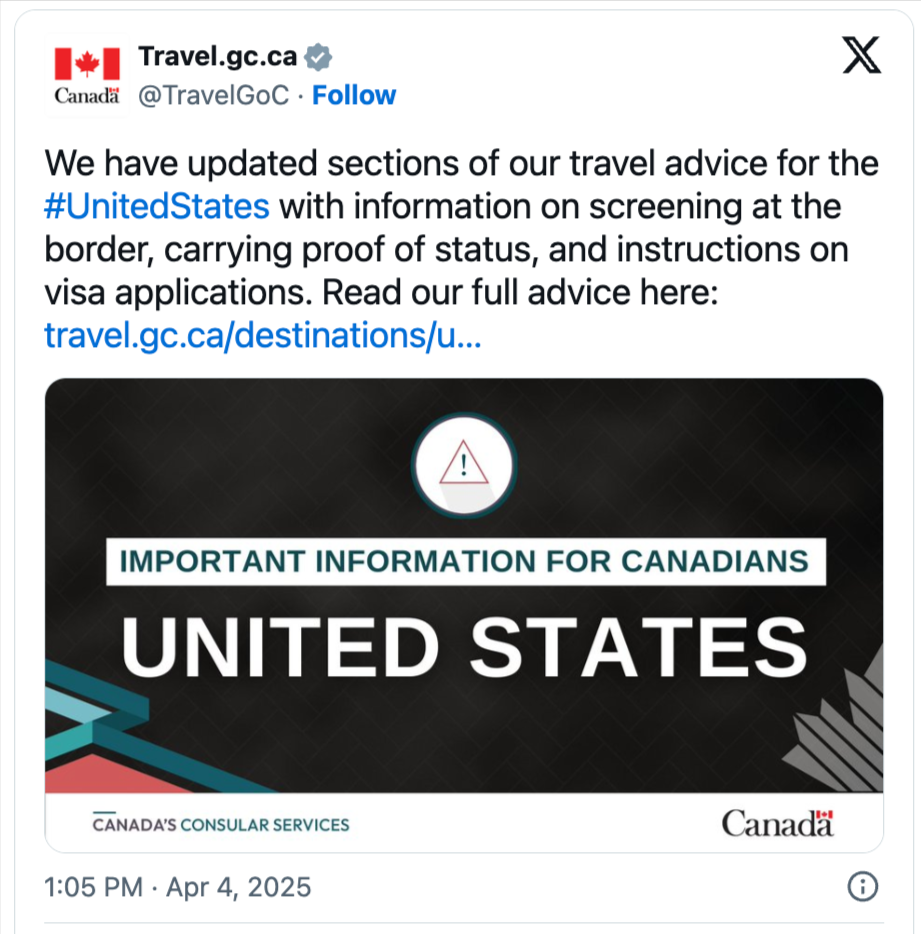Open the #UnitedStates hashtag
Image resolution: width=921 pixels, height=934 pixels.
(x=157, y=207)
